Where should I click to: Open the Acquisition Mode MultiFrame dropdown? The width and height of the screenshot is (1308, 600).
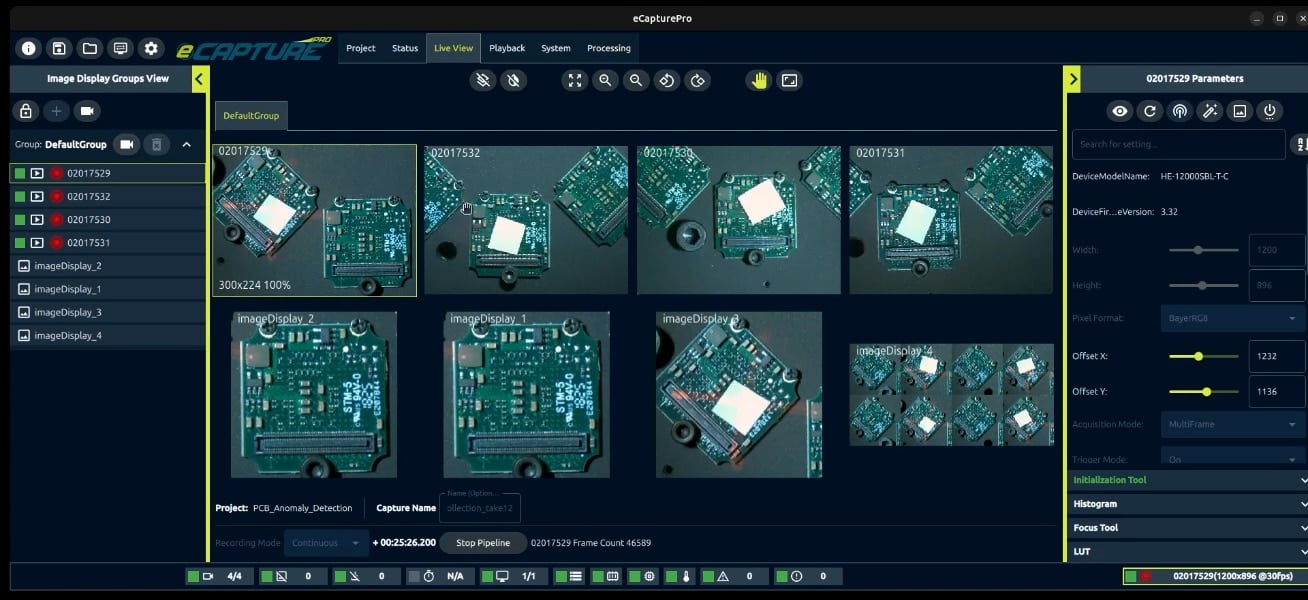pos(1232,424)
